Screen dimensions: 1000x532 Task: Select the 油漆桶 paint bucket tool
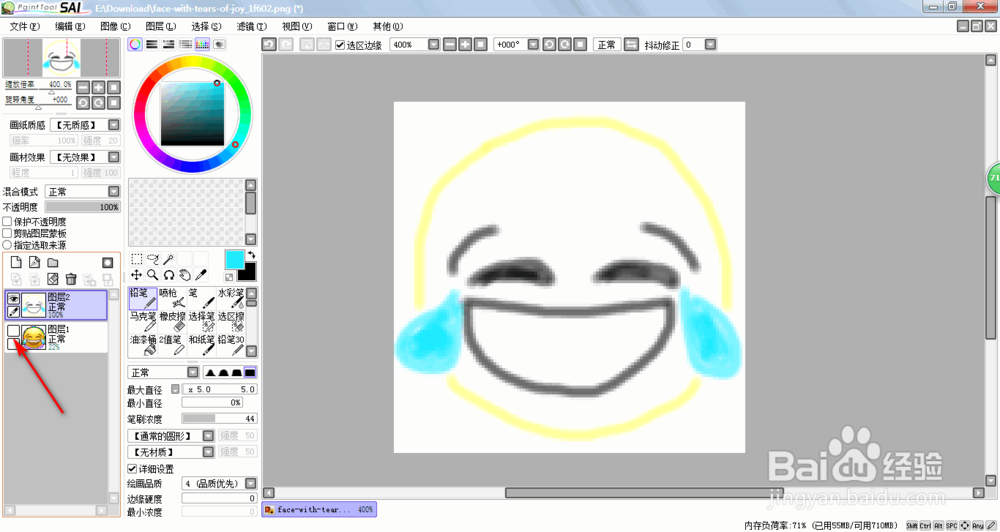pyautogui.click(x=143, y=345)
